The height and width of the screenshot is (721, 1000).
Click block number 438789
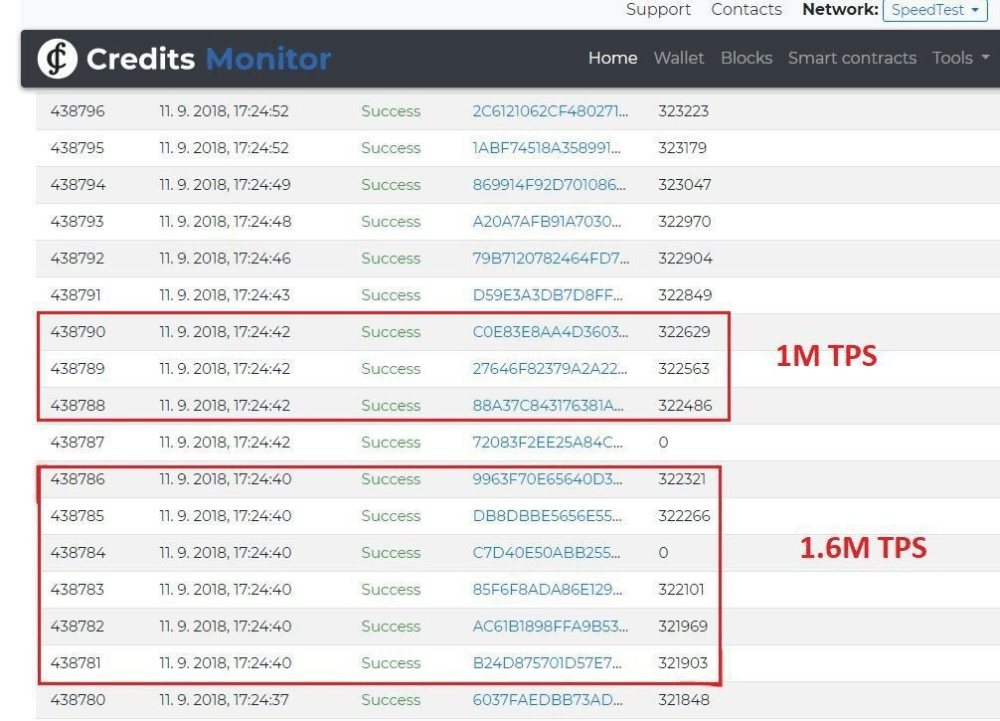click(x=77, y=369)
